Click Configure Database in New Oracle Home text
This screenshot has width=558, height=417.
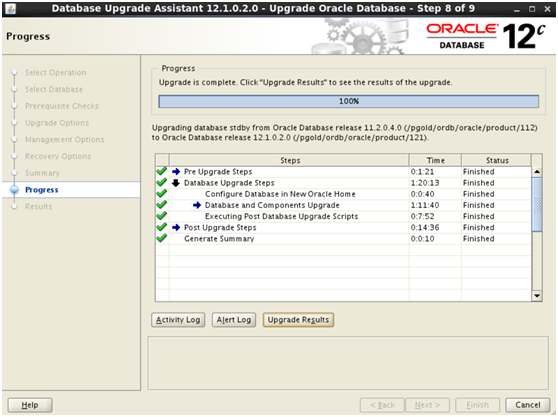point(280,194)
